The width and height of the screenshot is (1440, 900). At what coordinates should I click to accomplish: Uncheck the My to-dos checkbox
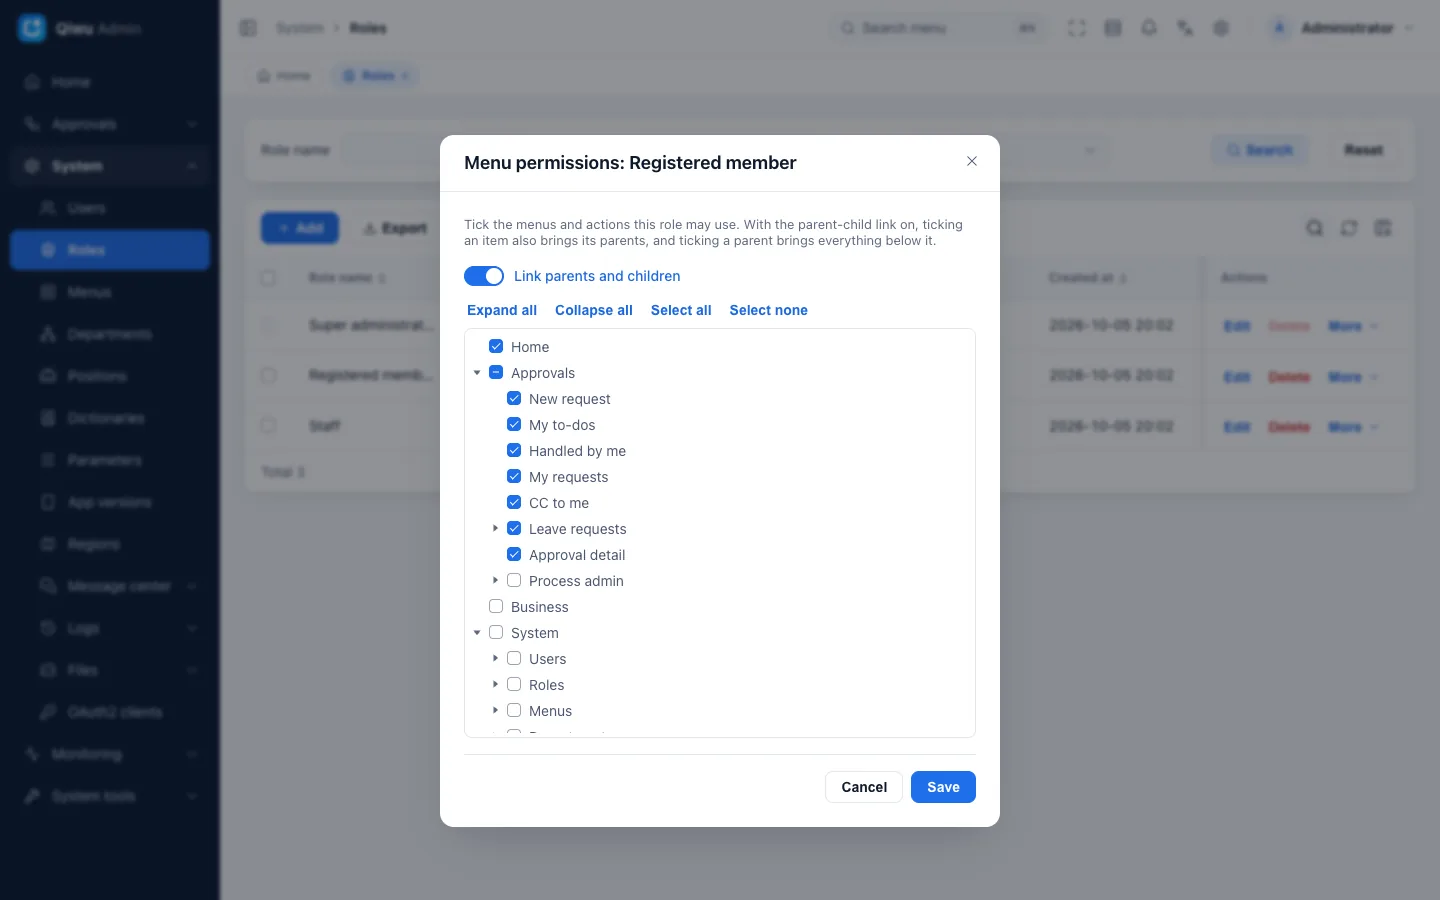tap(514, 424)
